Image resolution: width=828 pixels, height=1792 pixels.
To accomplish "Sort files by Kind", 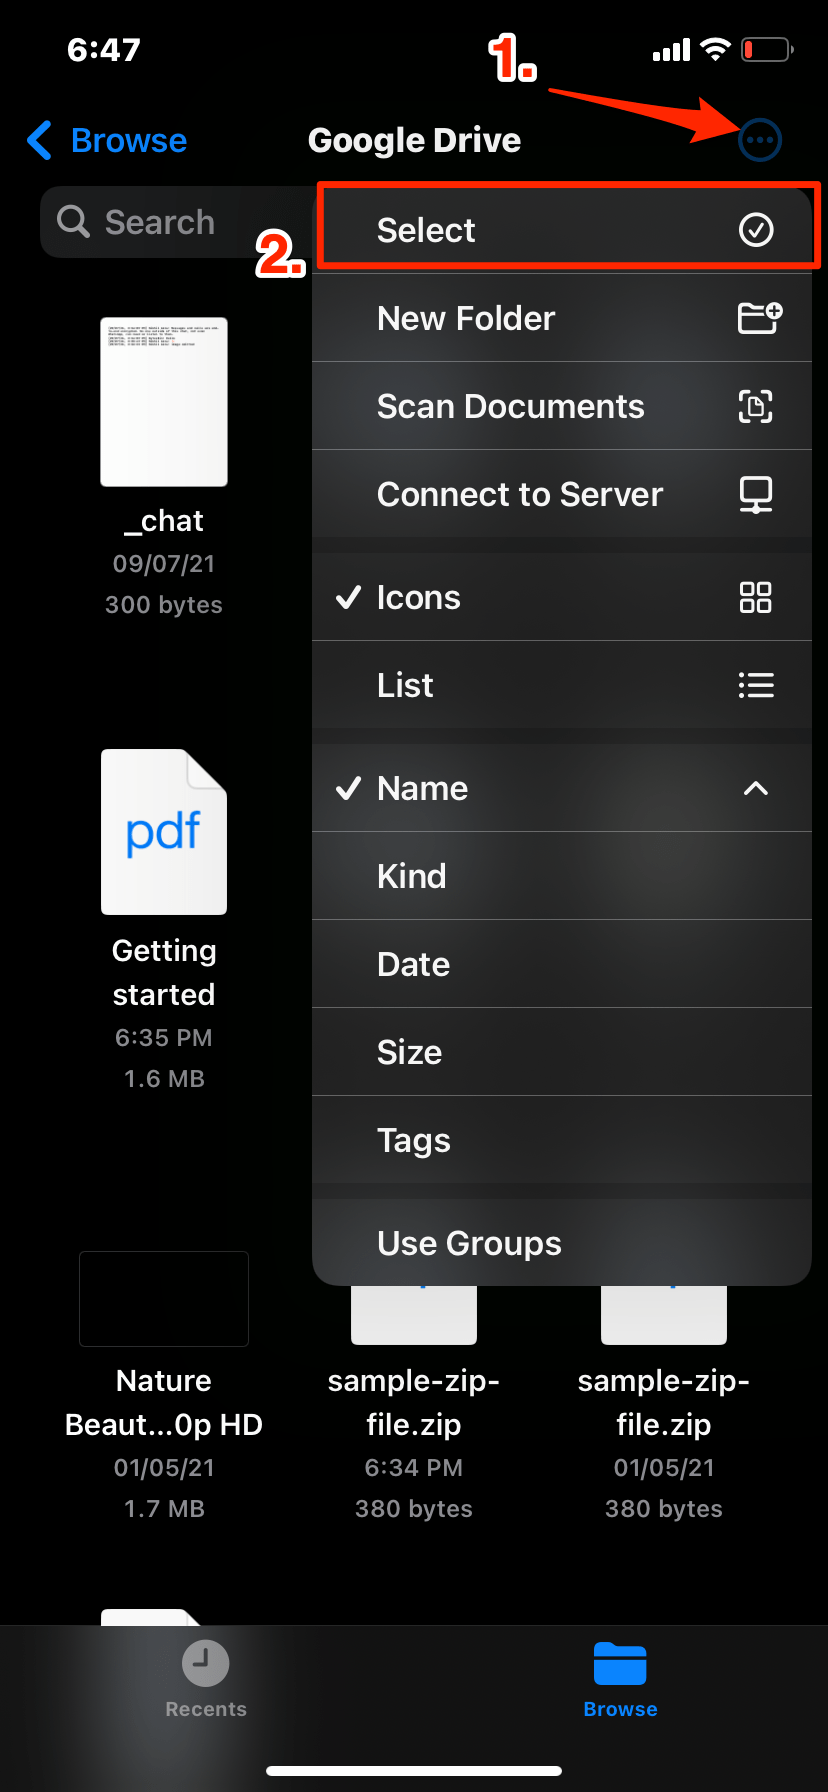I will (562, 876).
